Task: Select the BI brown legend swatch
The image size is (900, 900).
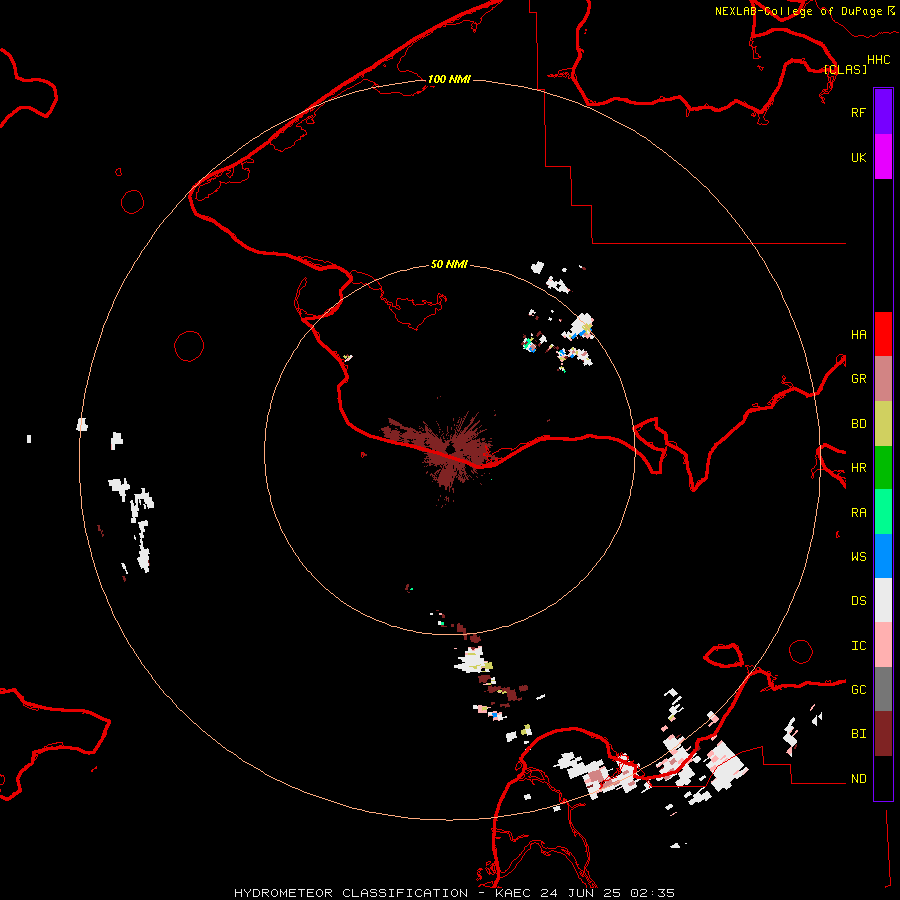Action: click(x=883, y=734)
